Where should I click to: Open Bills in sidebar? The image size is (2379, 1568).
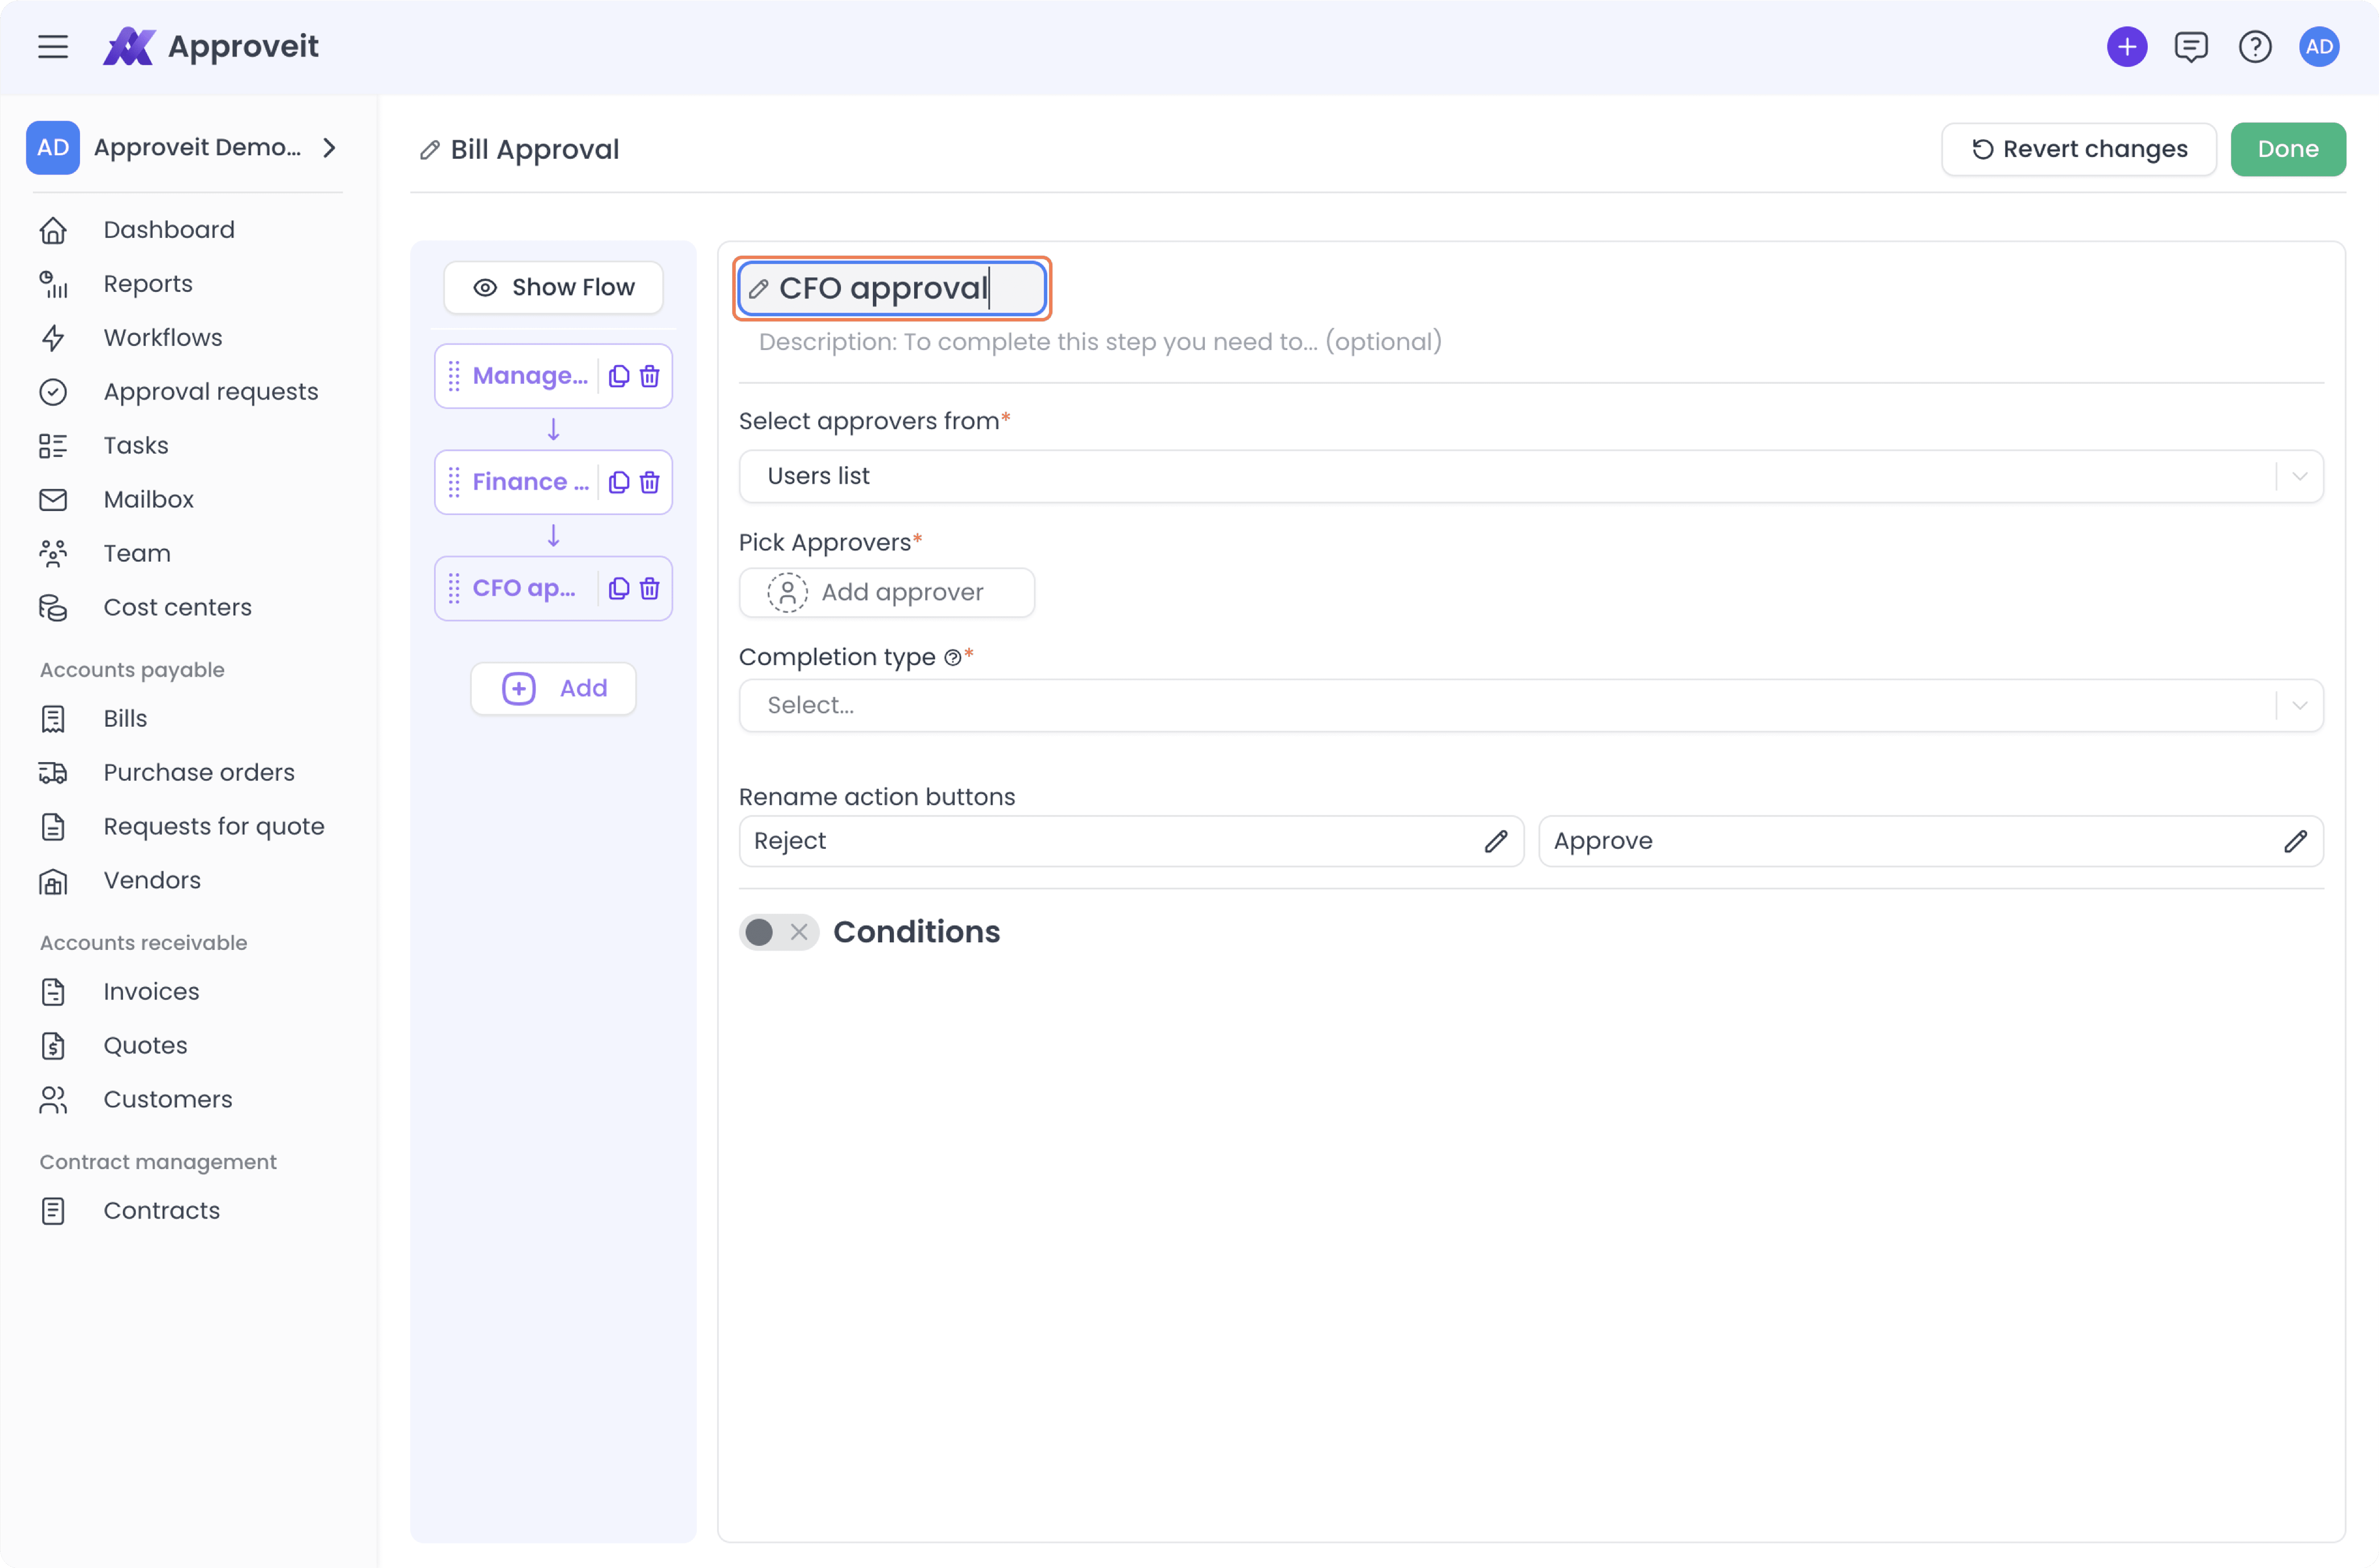[125, 719]
